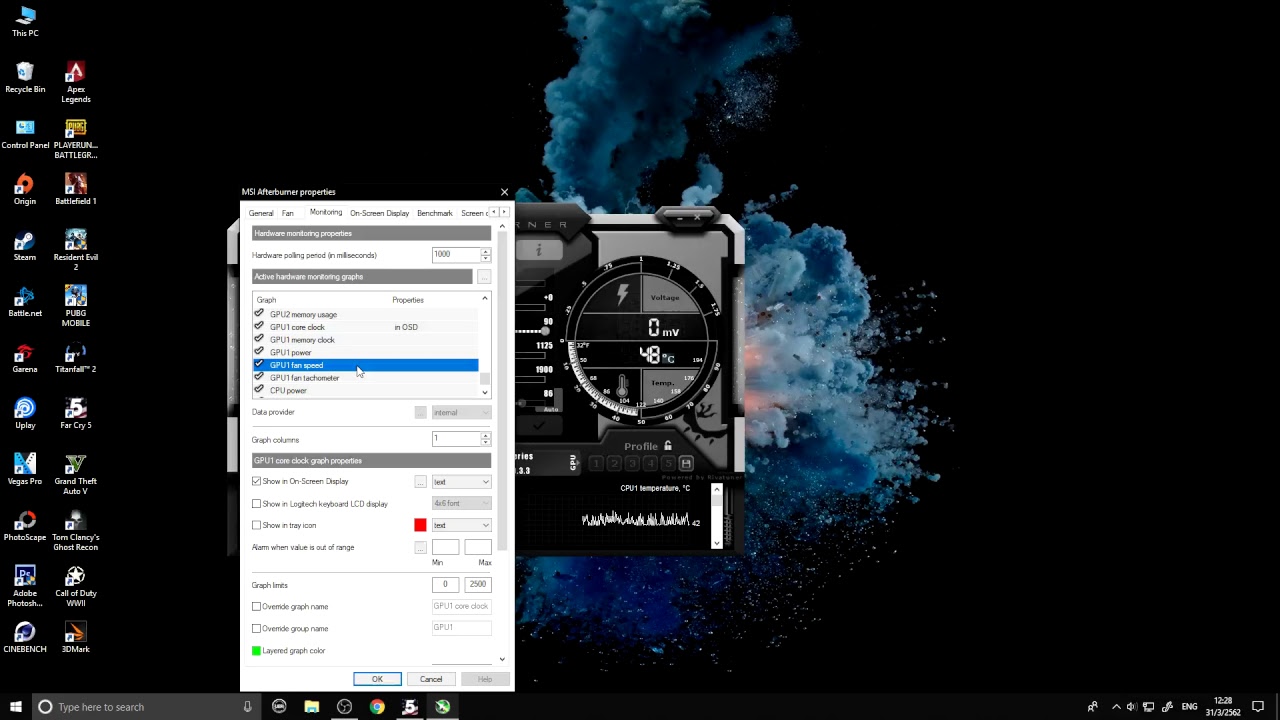Open the Grand Theft Auto V shortcut
Viewport: 1280px width, 720px height.
tap(75, 476)
